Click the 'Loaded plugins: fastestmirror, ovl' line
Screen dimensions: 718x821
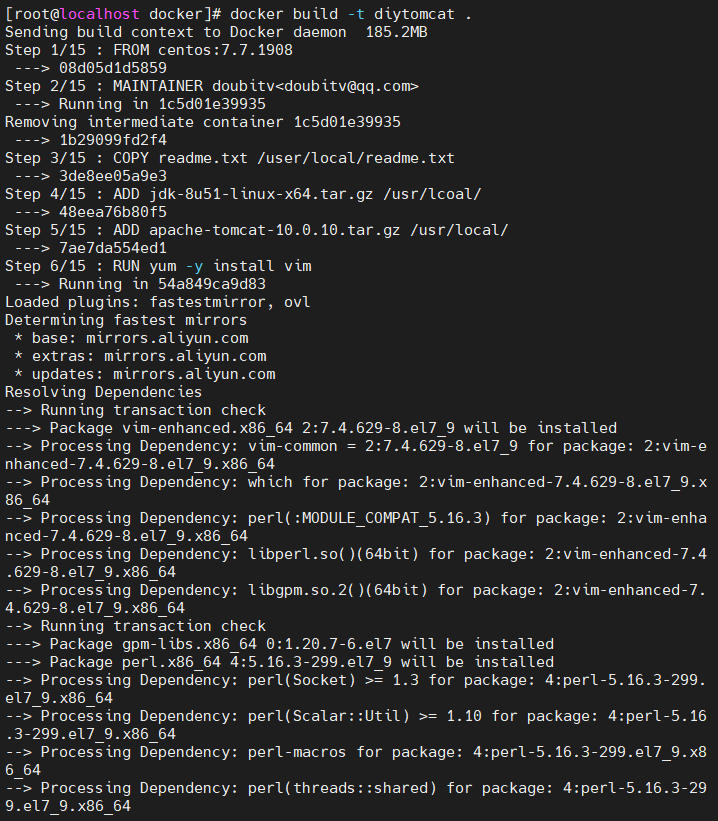pos(158,302)
